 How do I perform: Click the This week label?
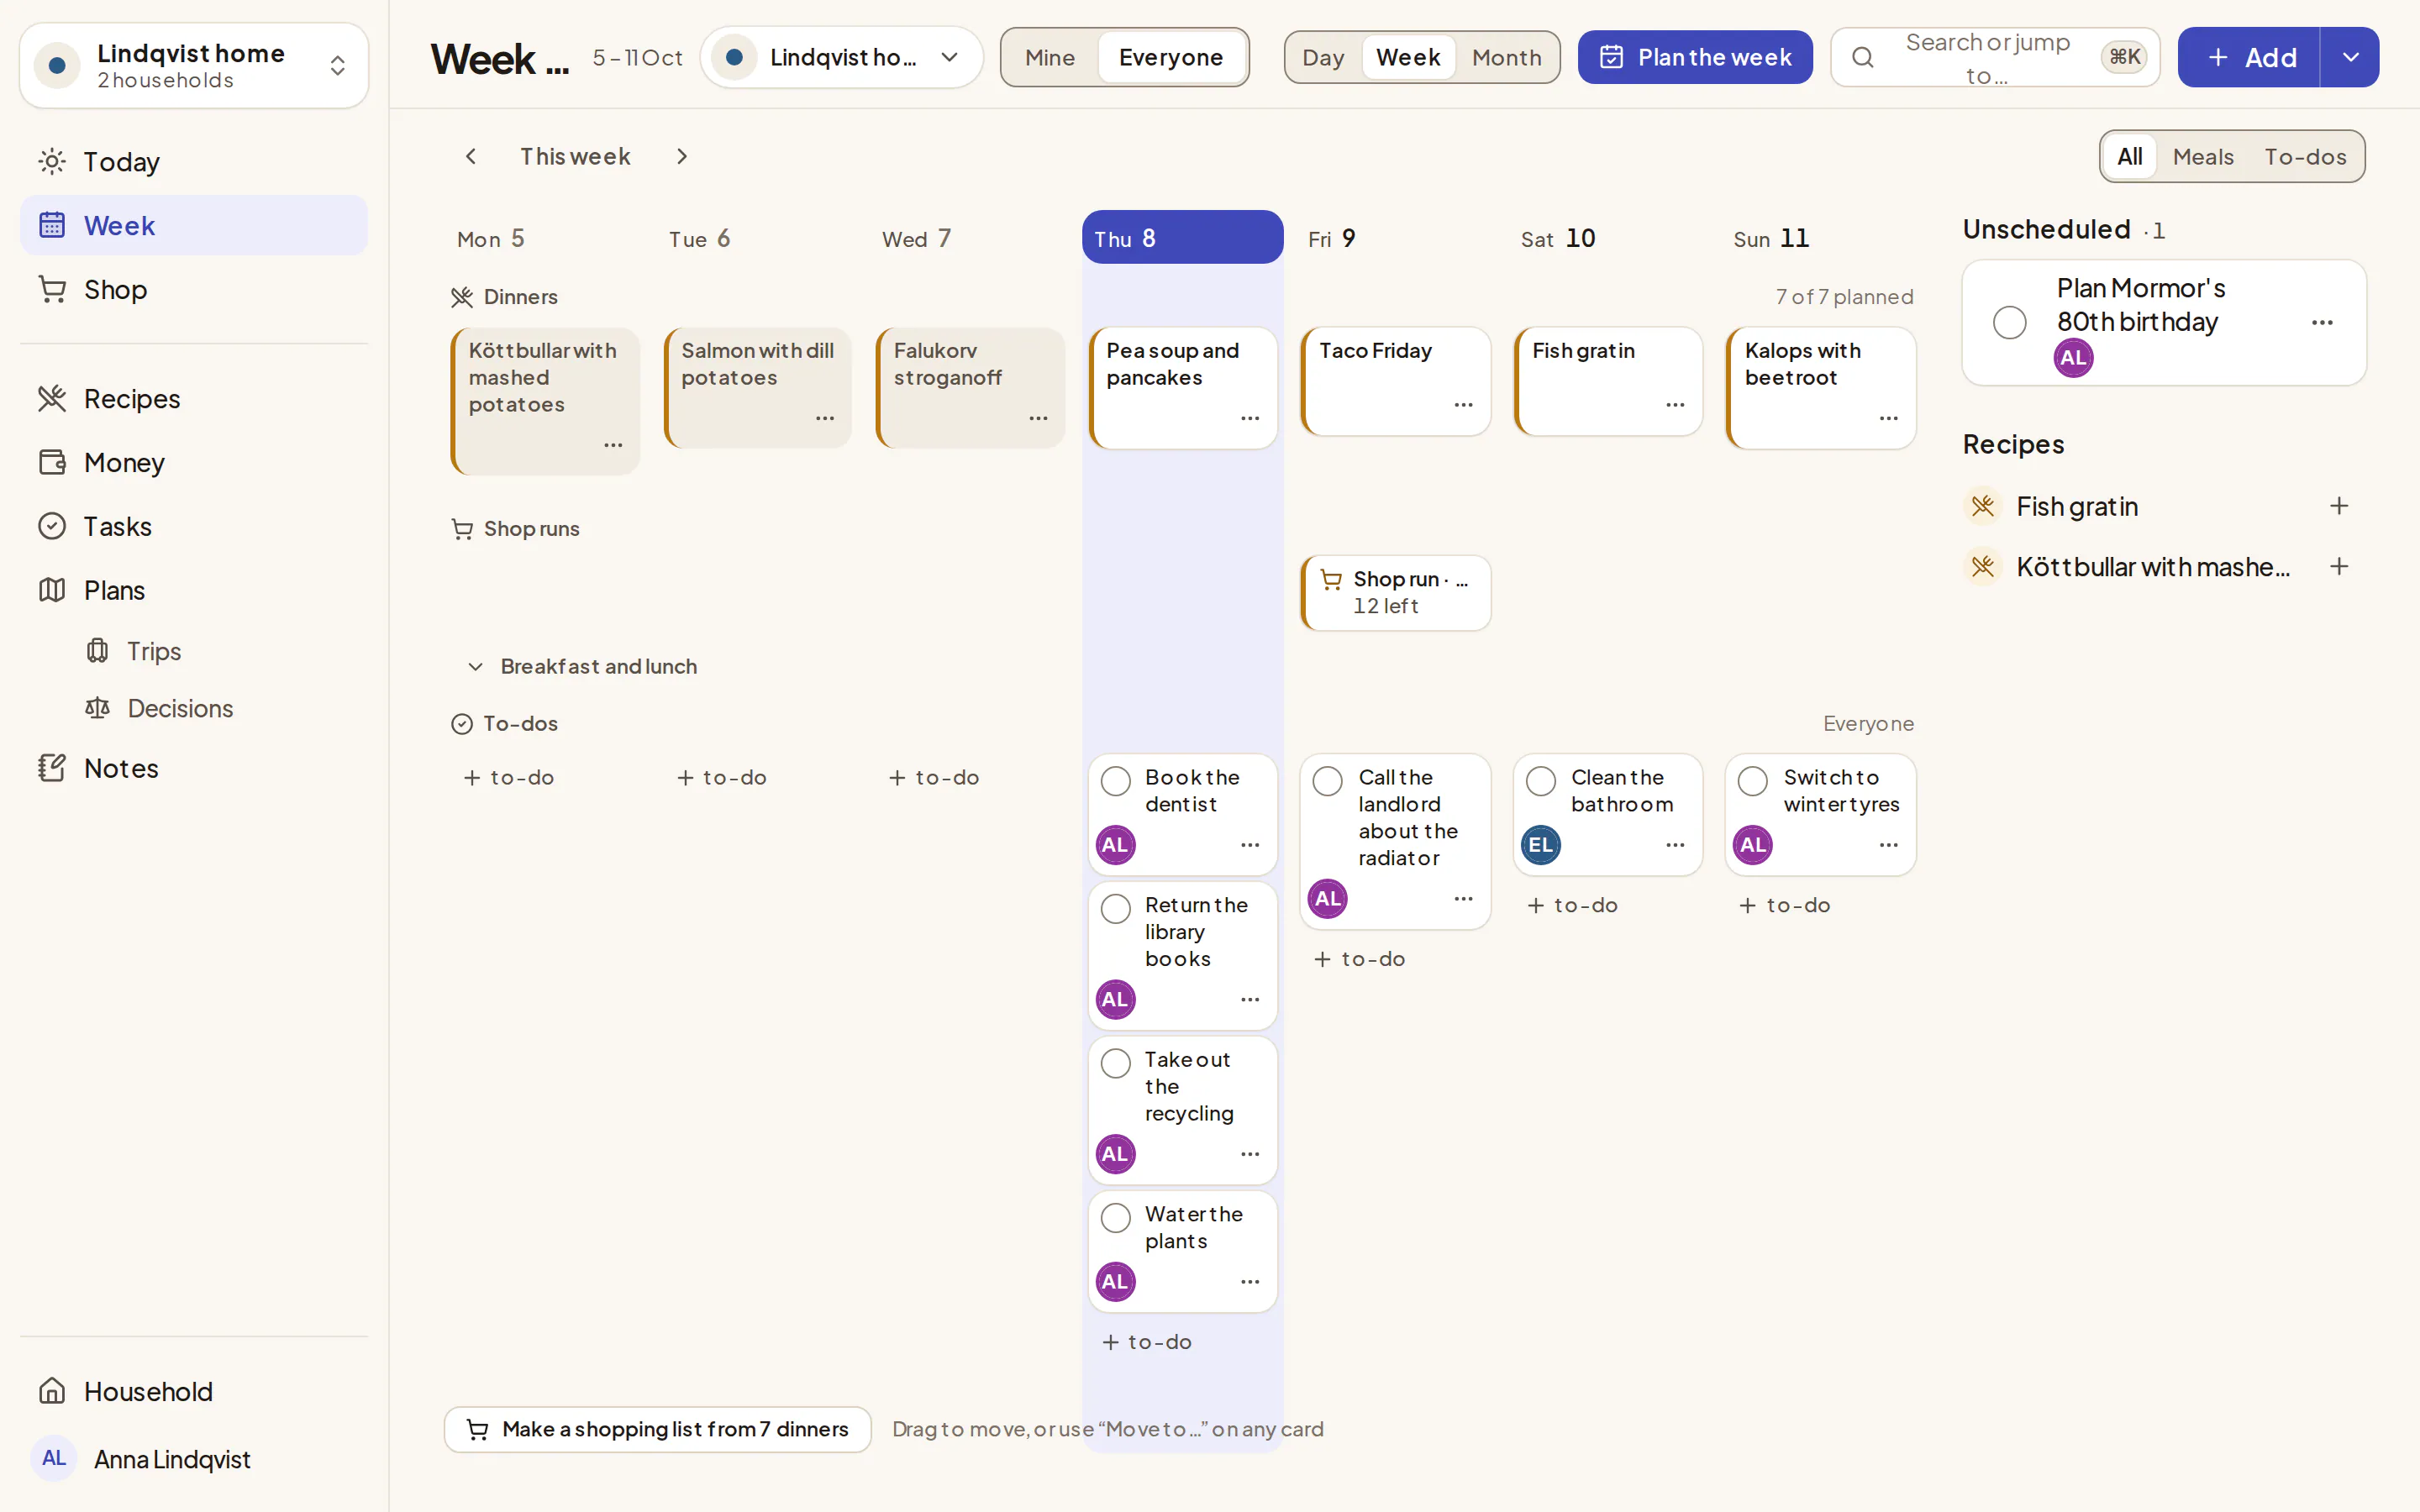tap(575, 156)
